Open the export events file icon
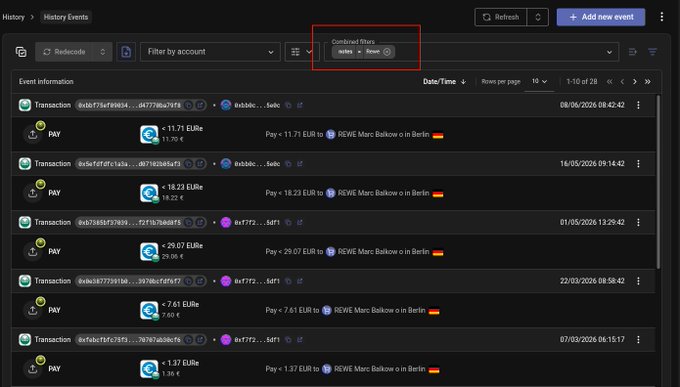The image size is (680, 387). (x=126, y=52)
